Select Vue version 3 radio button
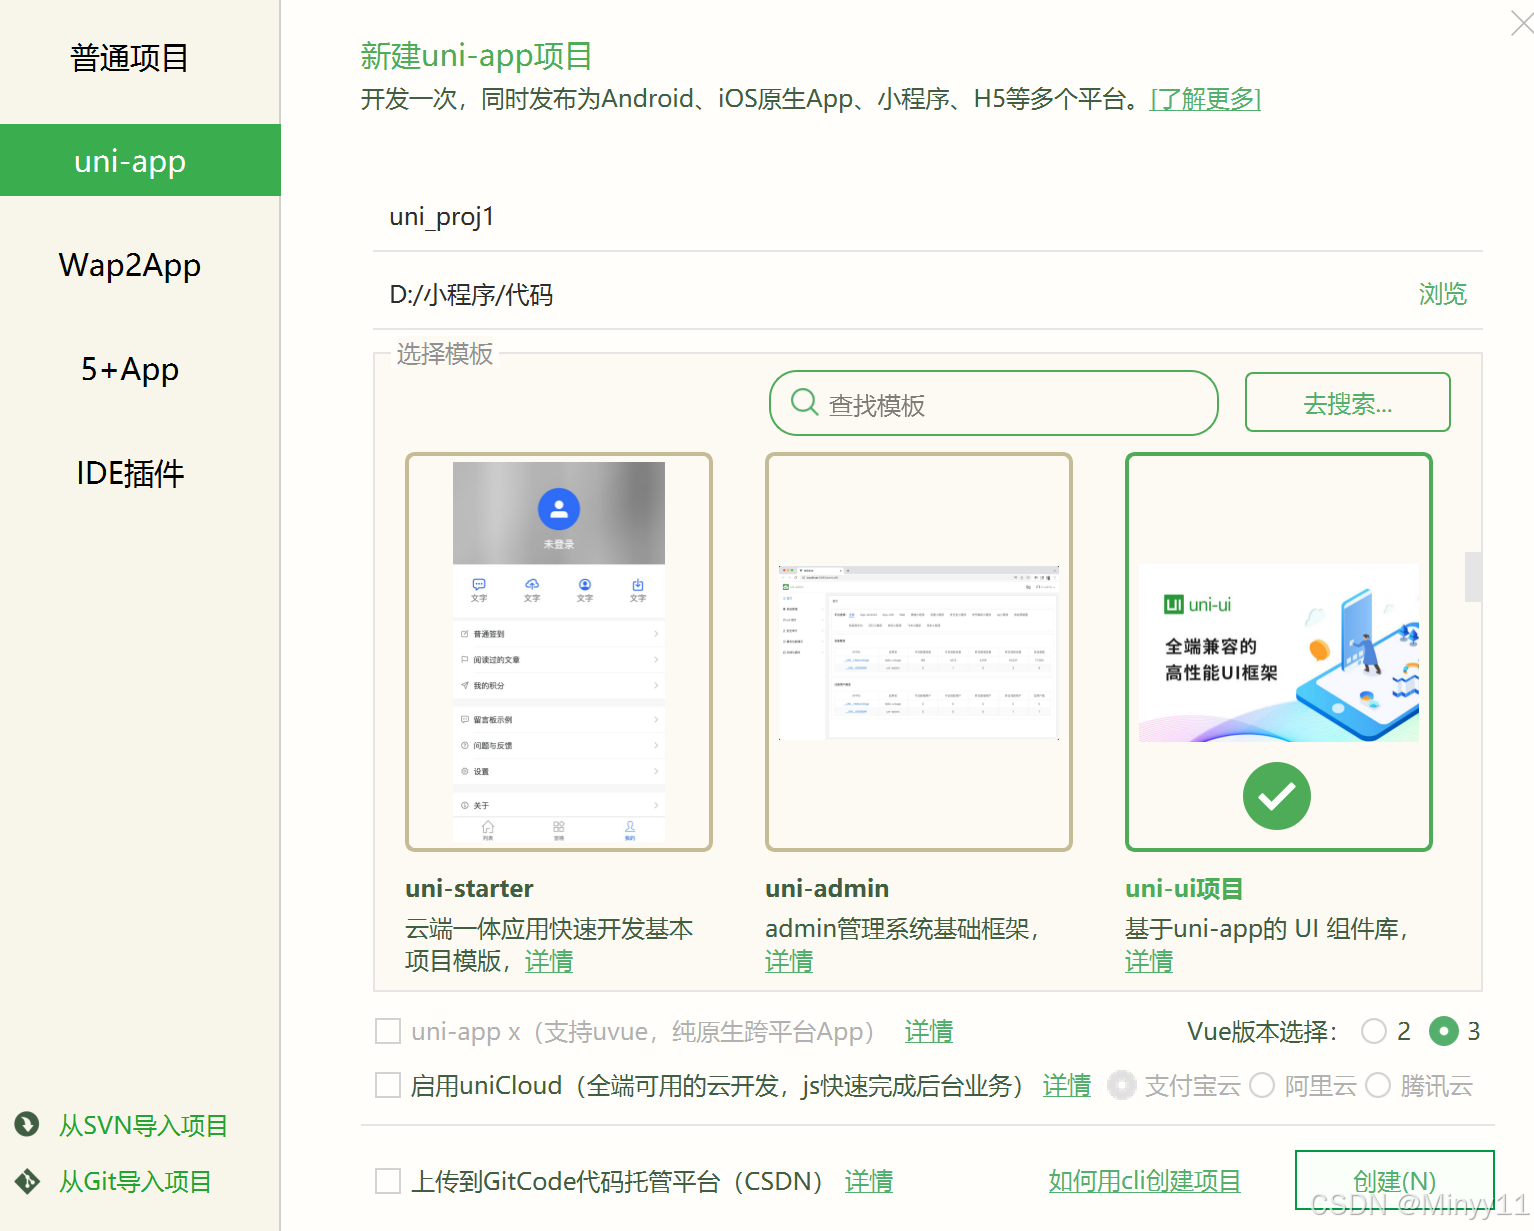Image resolution: width=1534 pixels, height=1231 pixels. [x=1444, y=1031]
